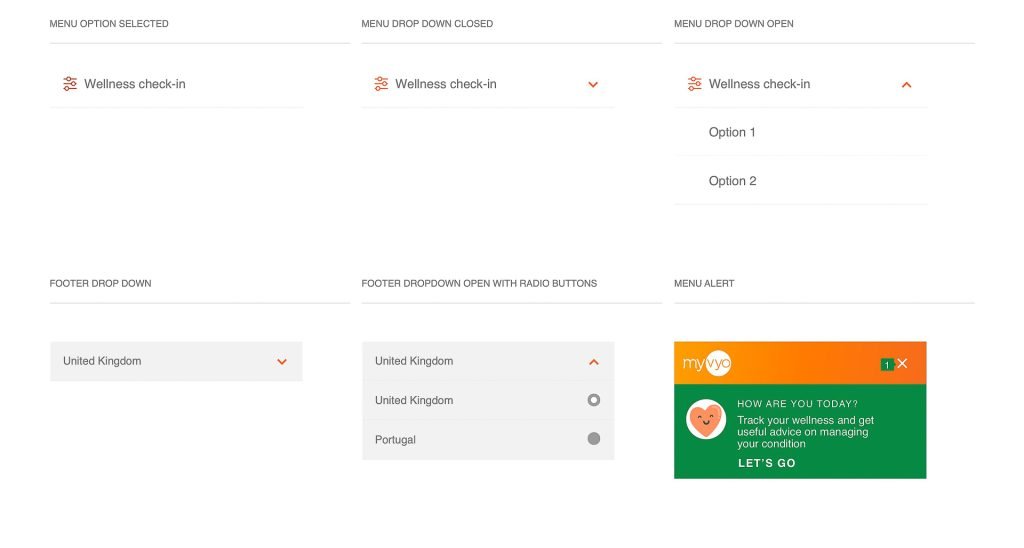Click sliders icon under Menu Option Selected
Viewport: 1024px width, 548px height.
pos(69,84)
